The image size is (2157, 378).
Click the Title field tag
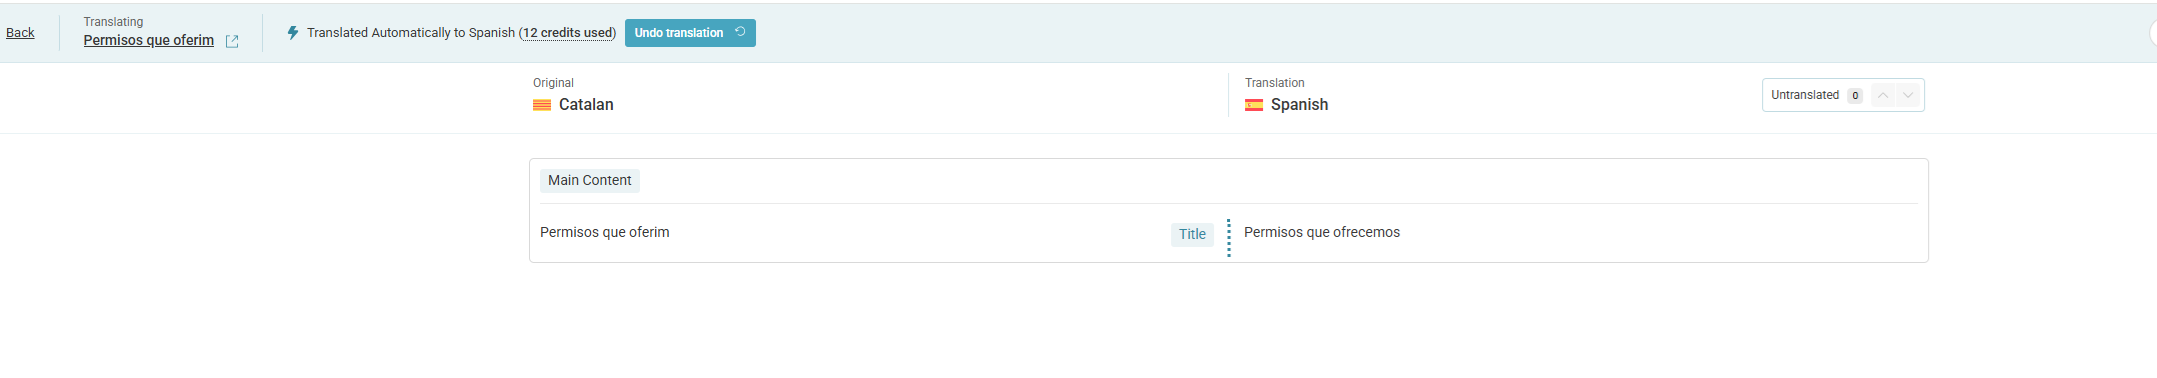[x=1192, y=234]
